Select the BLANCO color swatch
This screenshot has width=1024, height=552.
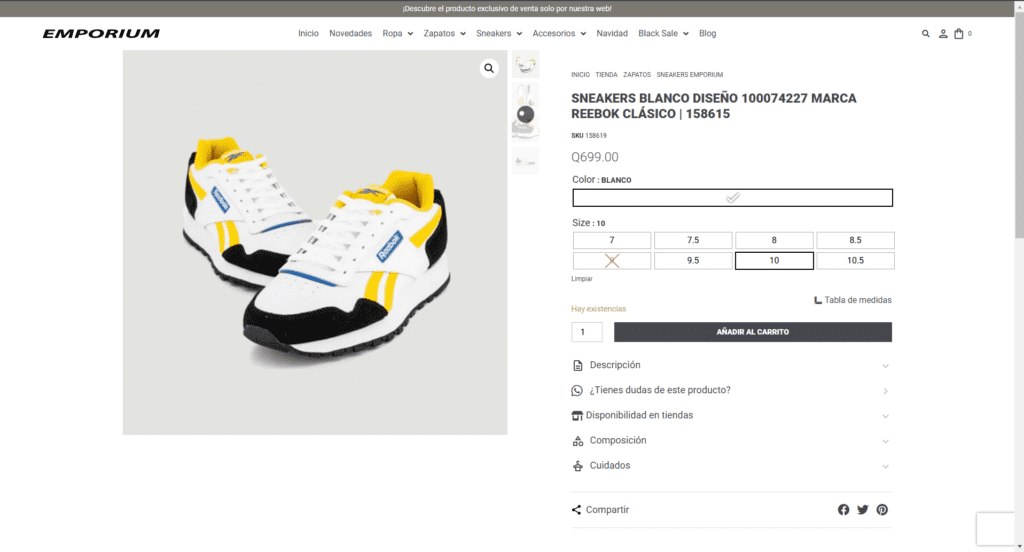(x=732, y=198)
